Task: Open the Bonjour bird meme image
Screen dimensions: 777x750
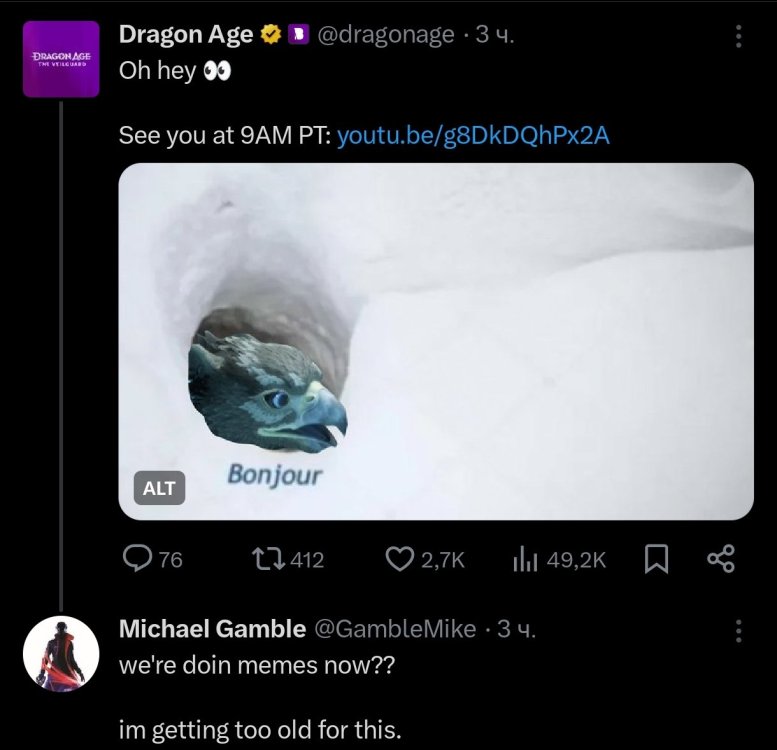Action: pyautogui.click(x=436, y=341)
